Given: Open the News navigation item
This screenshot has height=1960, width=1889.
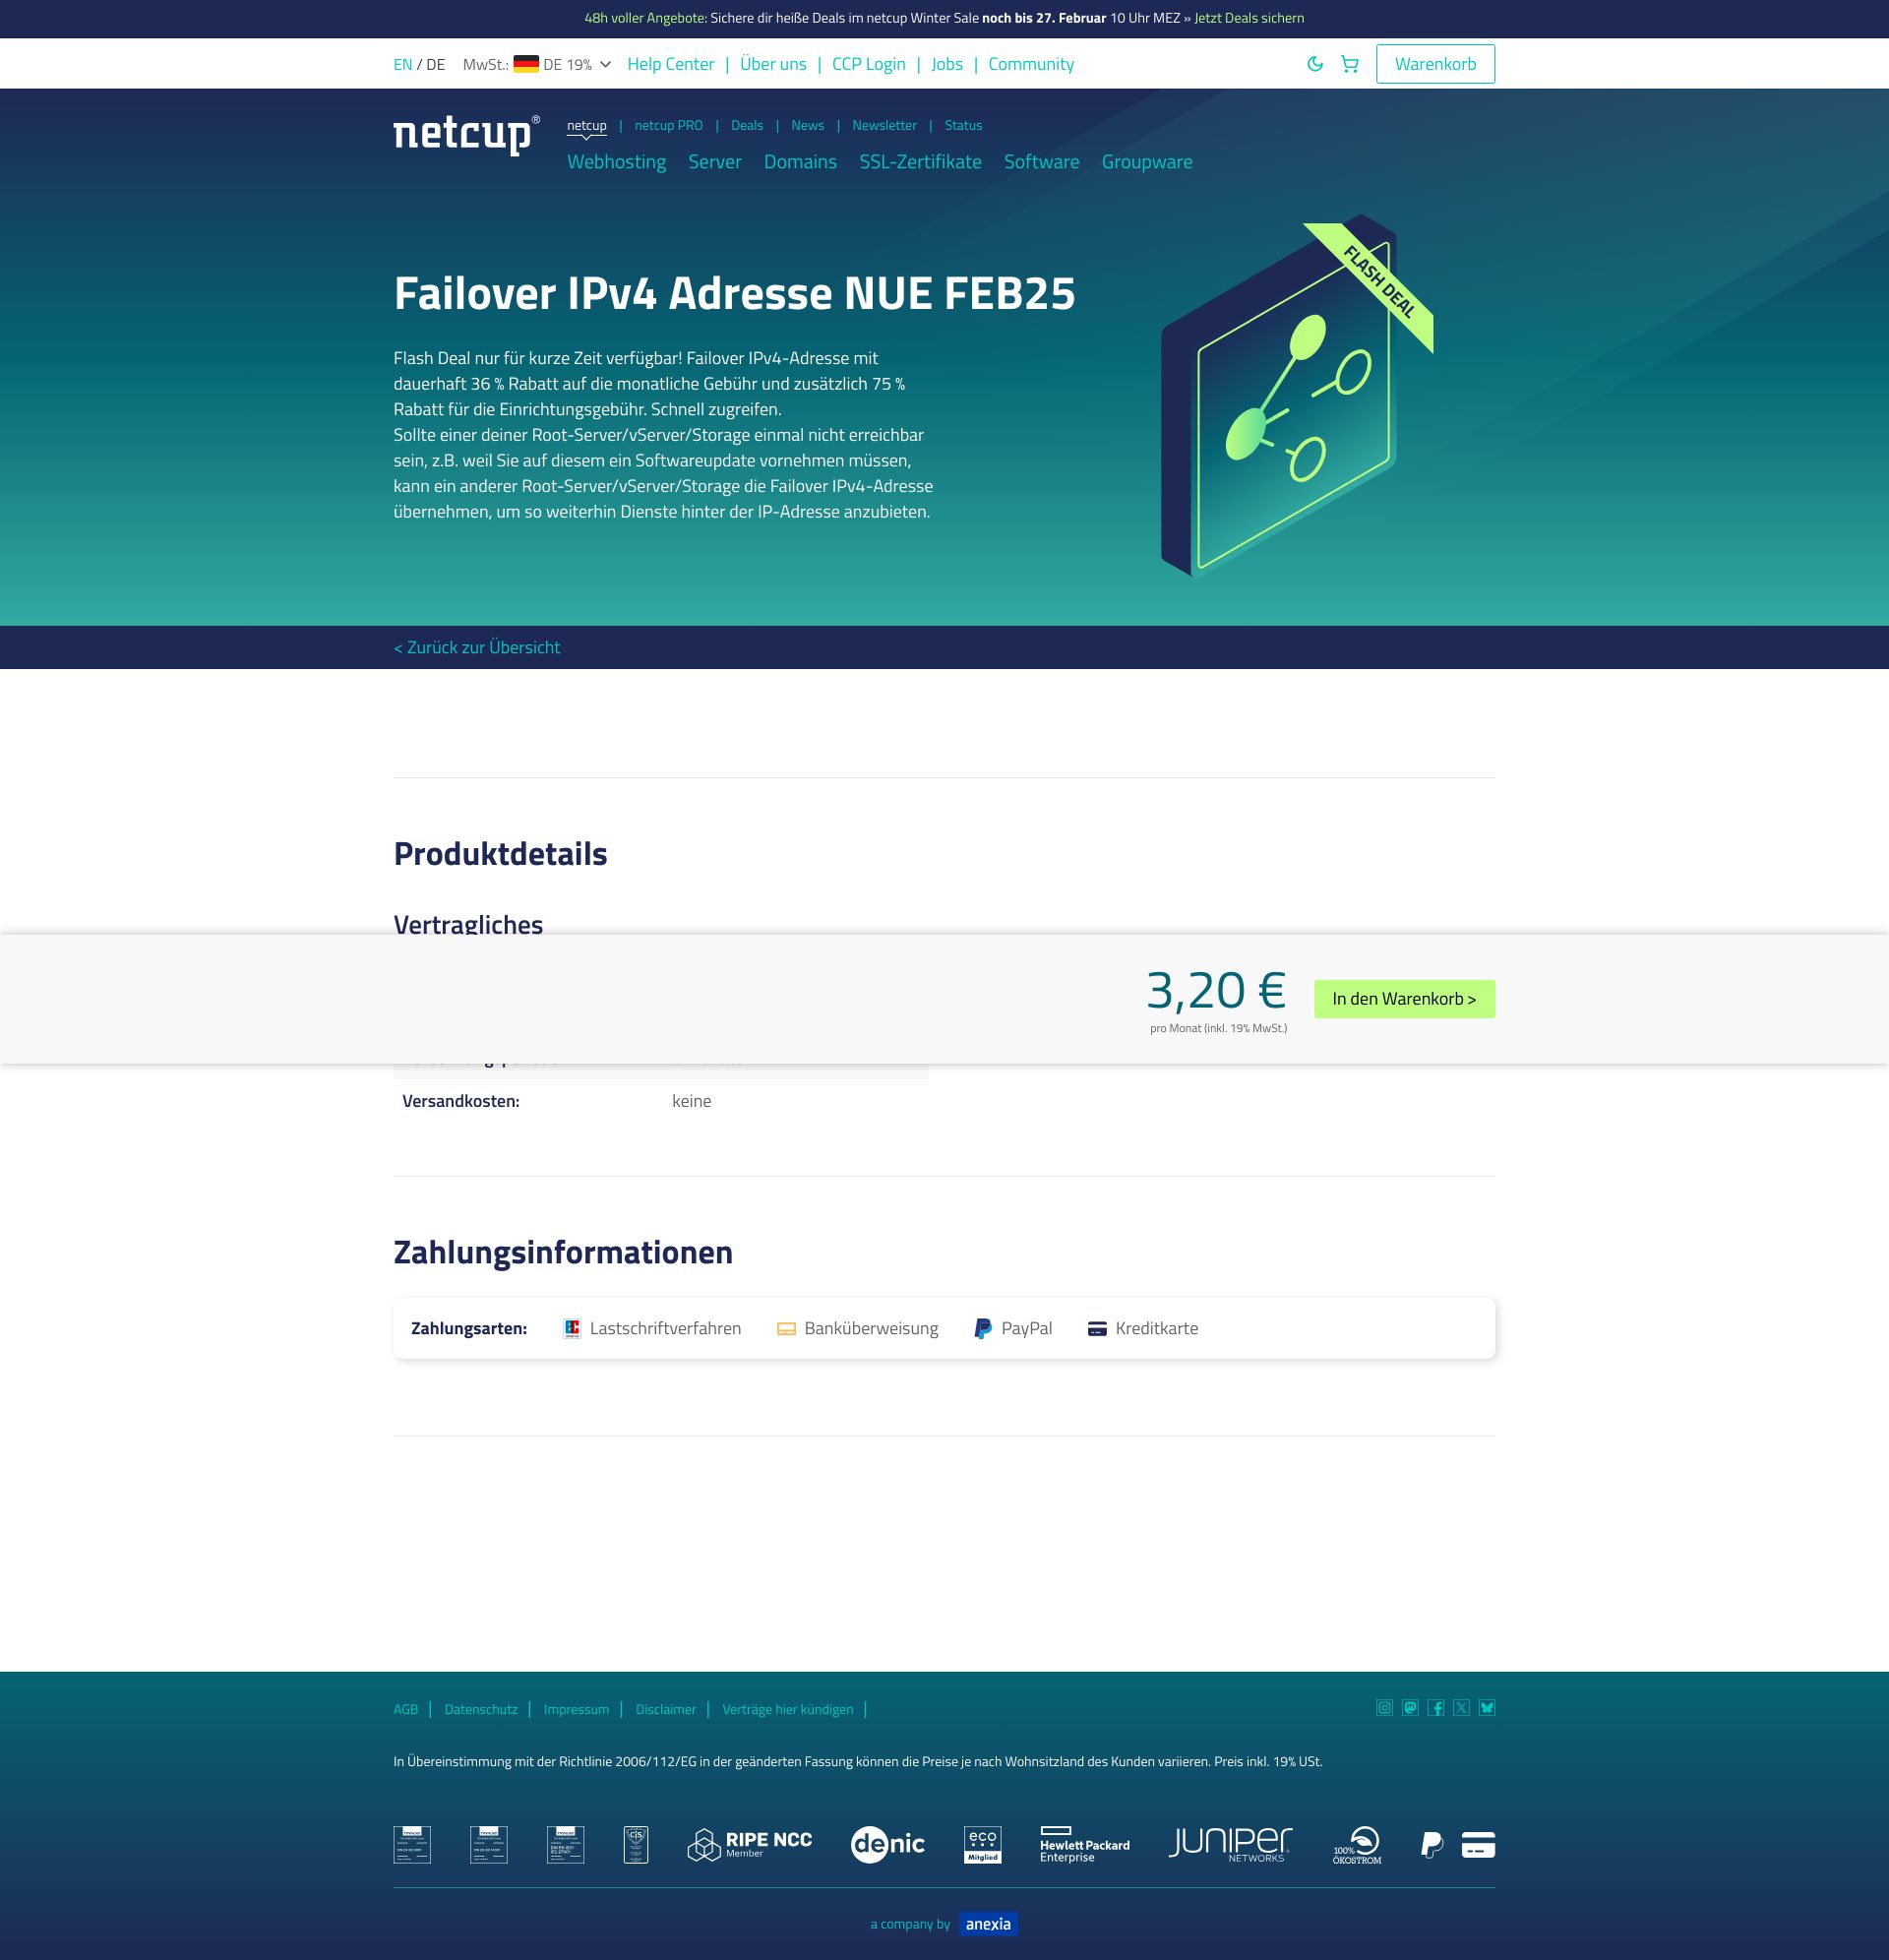Looking at the screenshot, I should 808,125.
